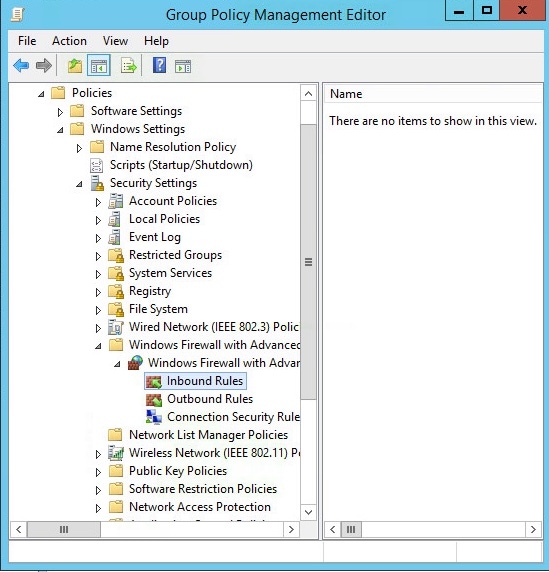
Task: Click tree pane scroll up arrow
Action: (308, 94)
